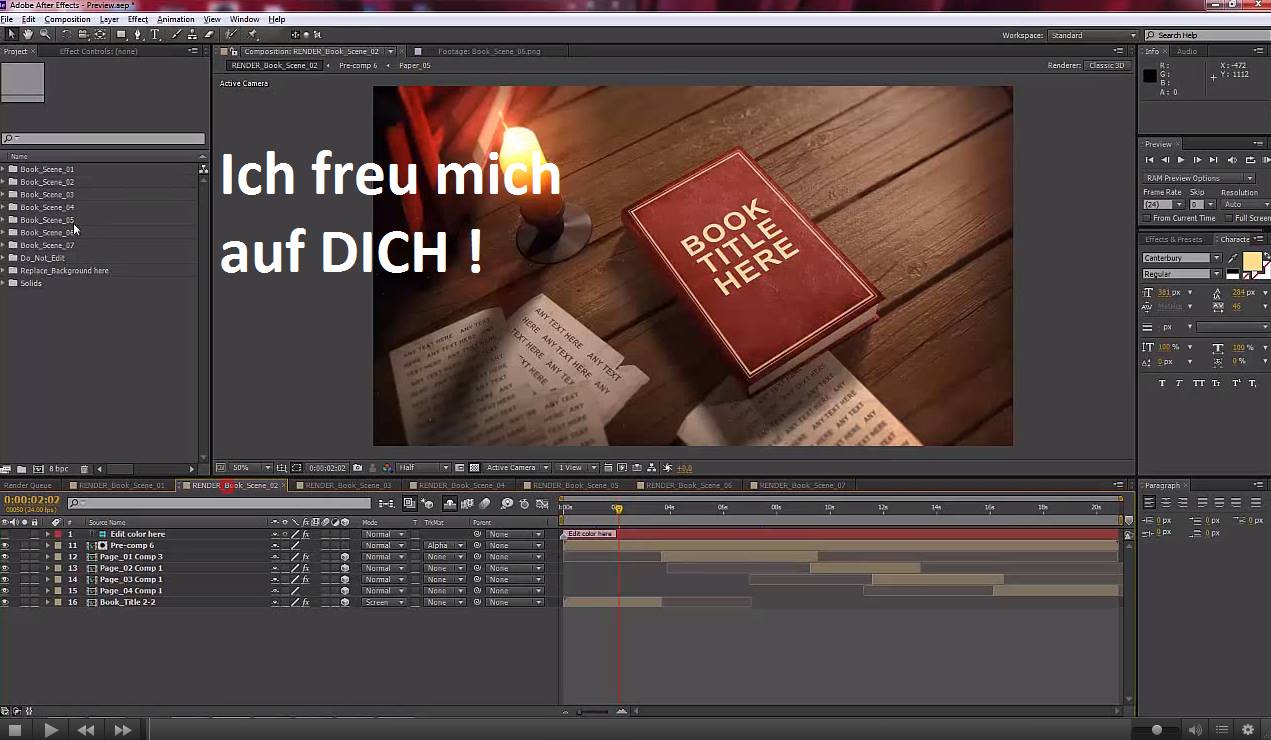The height and width of the screenshot is (740, 1271).
Task: Open the Canterbury font family dropdown
Action: click(x=1216, y=258)
